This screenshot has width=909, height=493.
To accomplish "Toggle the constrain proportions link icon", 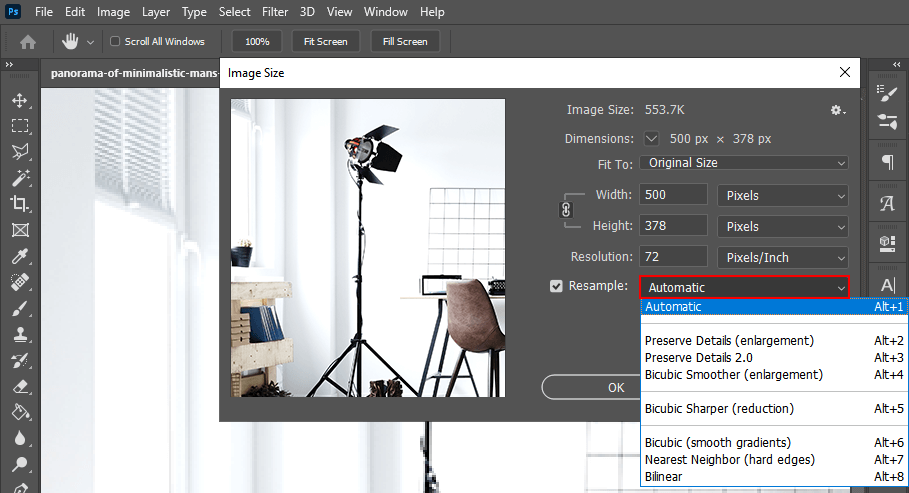I will coord(564,210).
